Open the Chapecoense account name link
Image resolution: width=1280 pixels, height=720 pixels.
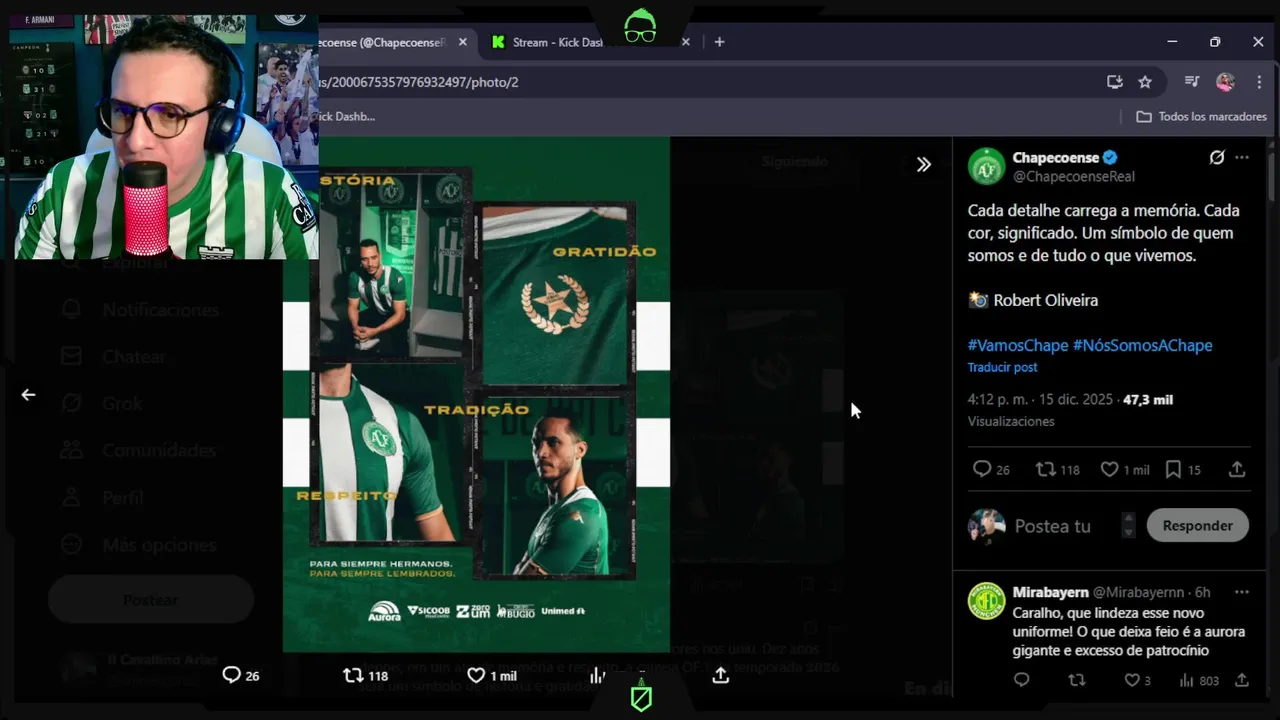point(1056,158)
